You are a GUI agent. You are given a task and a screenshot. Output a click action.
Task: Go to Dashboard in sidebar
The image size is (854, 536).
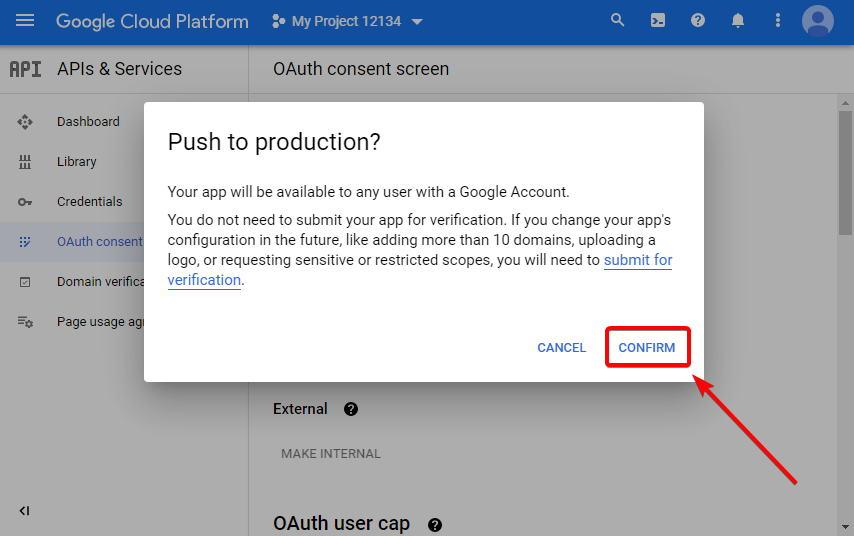coord(88,122)
